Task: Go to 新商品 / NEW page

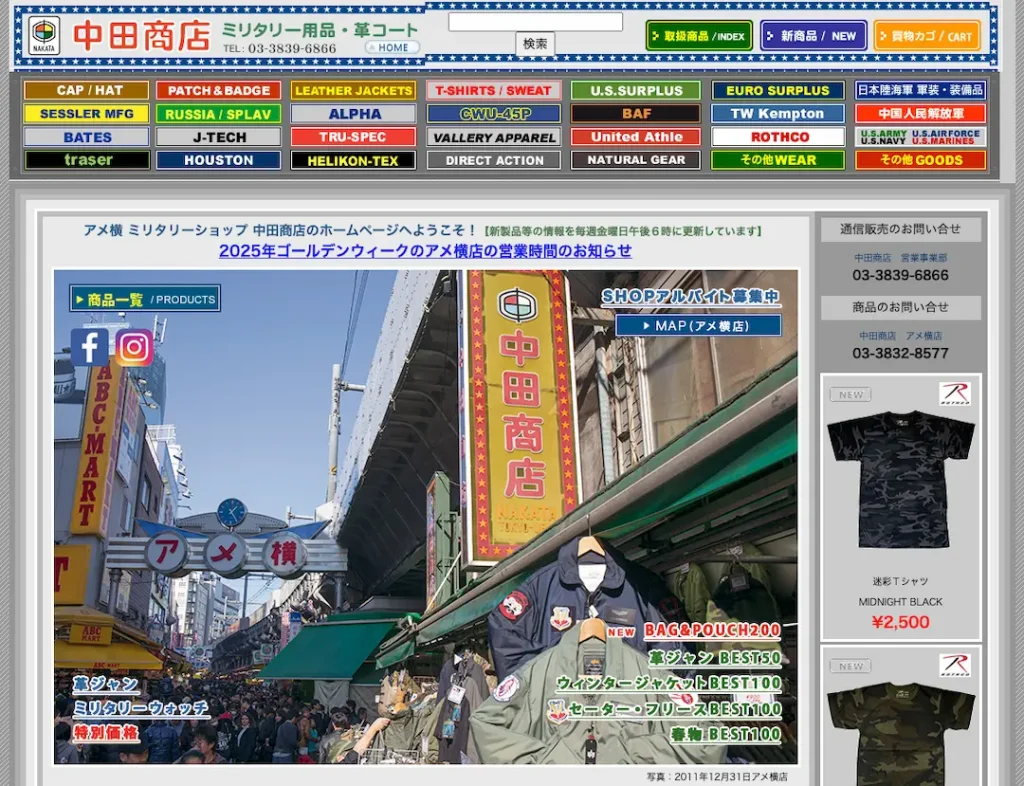Action: click(813, 36)
